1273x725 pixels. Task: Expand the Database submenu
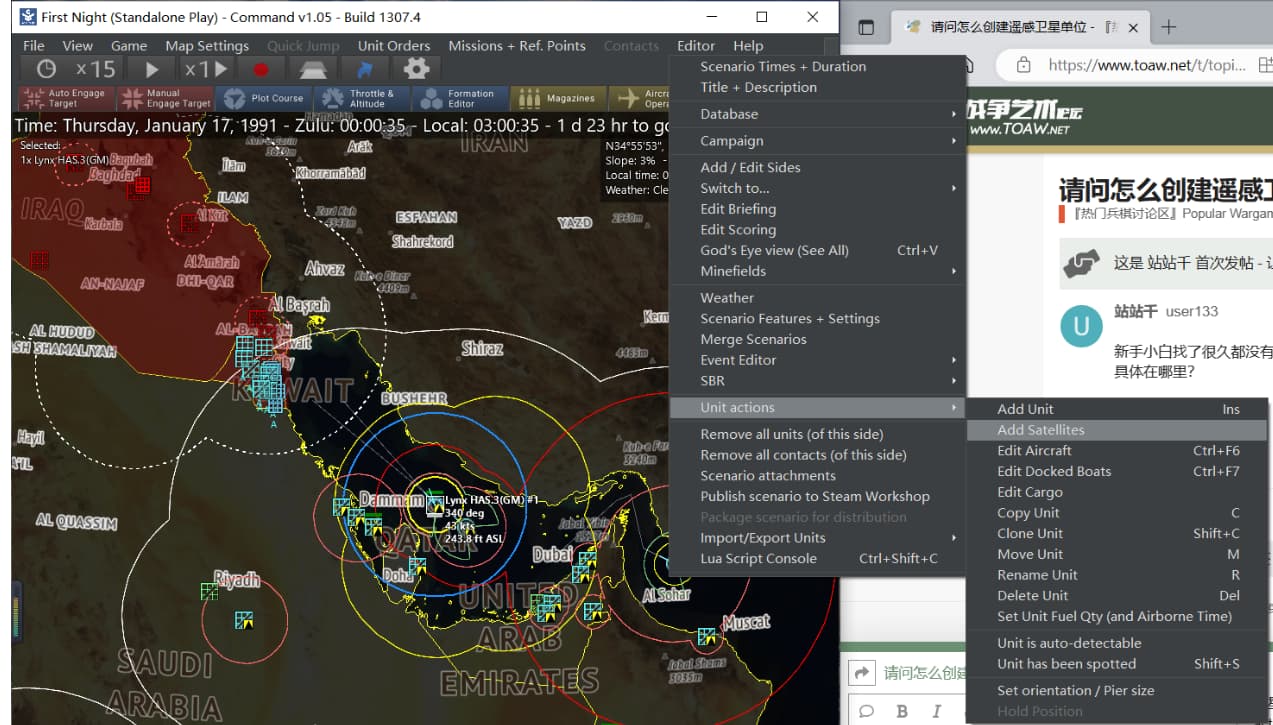click(817, 114)
